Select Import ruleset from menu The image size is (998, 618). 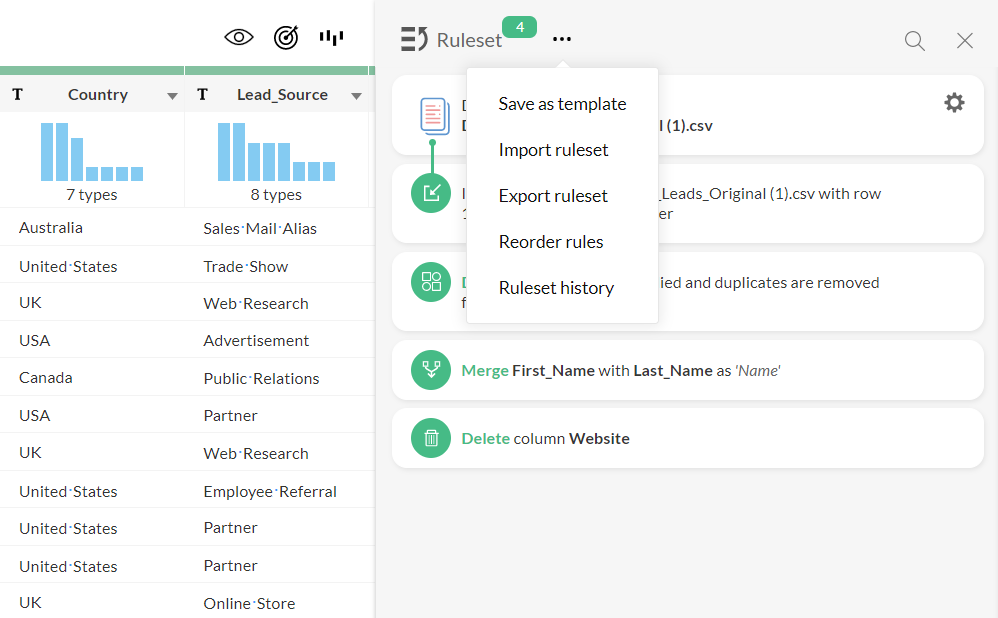tap(553, 150)
